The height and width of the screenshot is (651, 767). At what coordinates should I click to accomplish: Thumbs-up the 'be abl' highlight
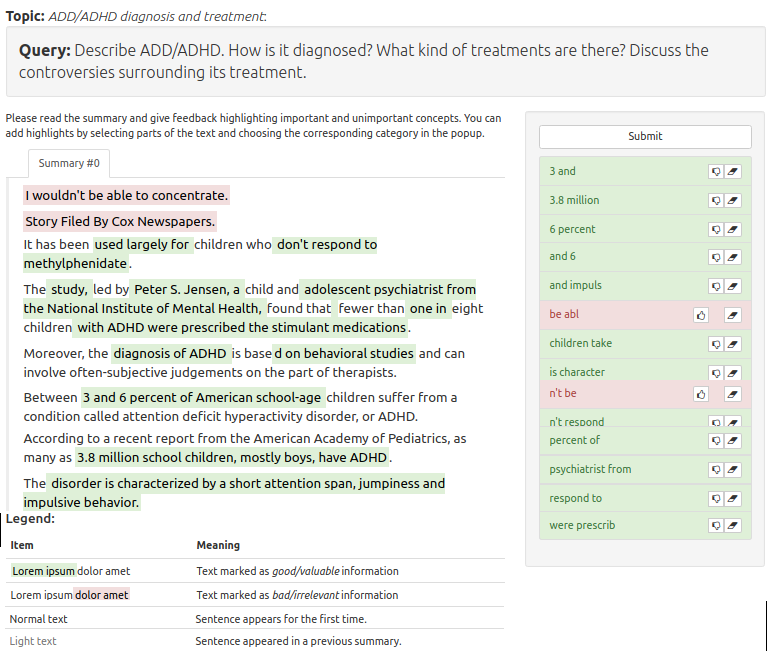(701, 315)
